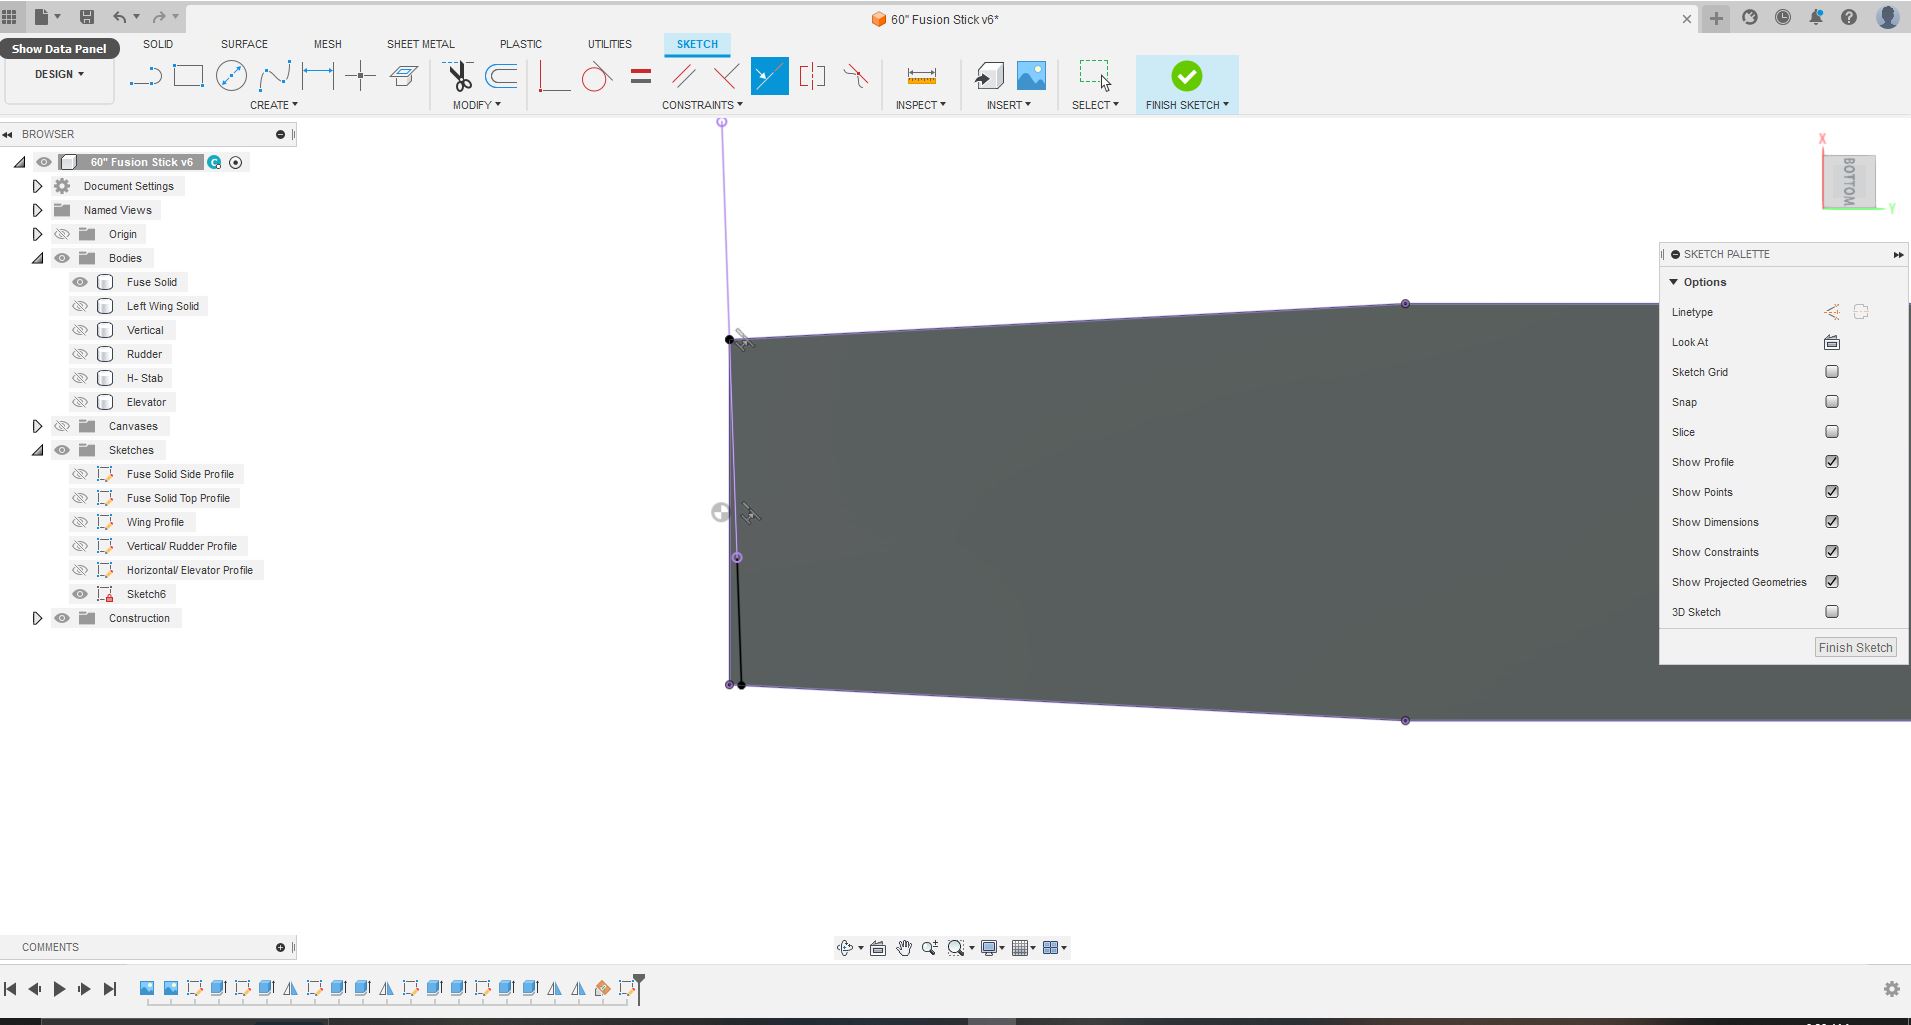Switch to the SHEET METAL tab
Screen dimensions: 1911x1025
(420, 44)
